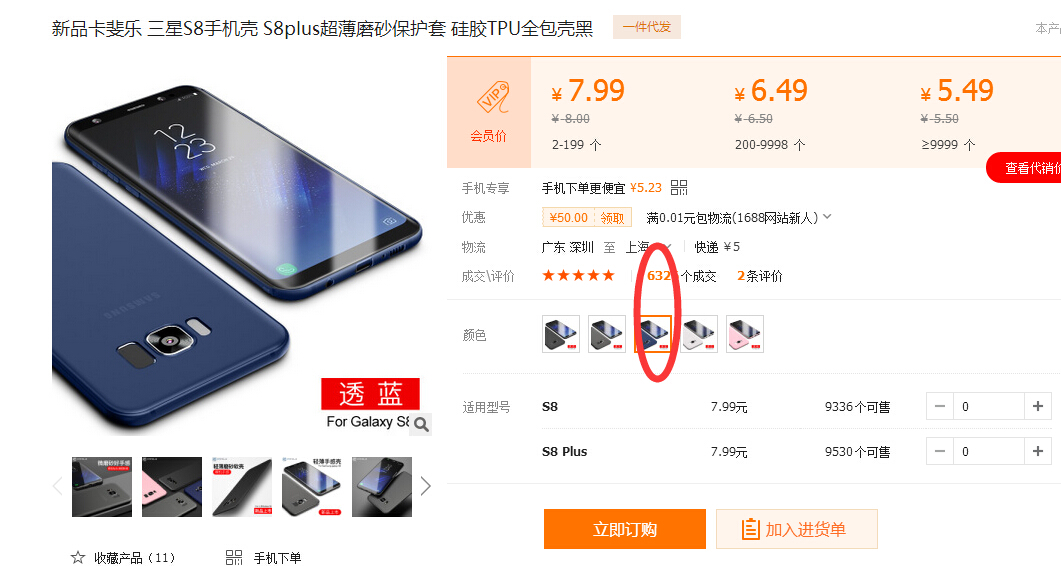Show next thumbnails with right arrow
Screen dimensions: 1061x566
[426, 486]
